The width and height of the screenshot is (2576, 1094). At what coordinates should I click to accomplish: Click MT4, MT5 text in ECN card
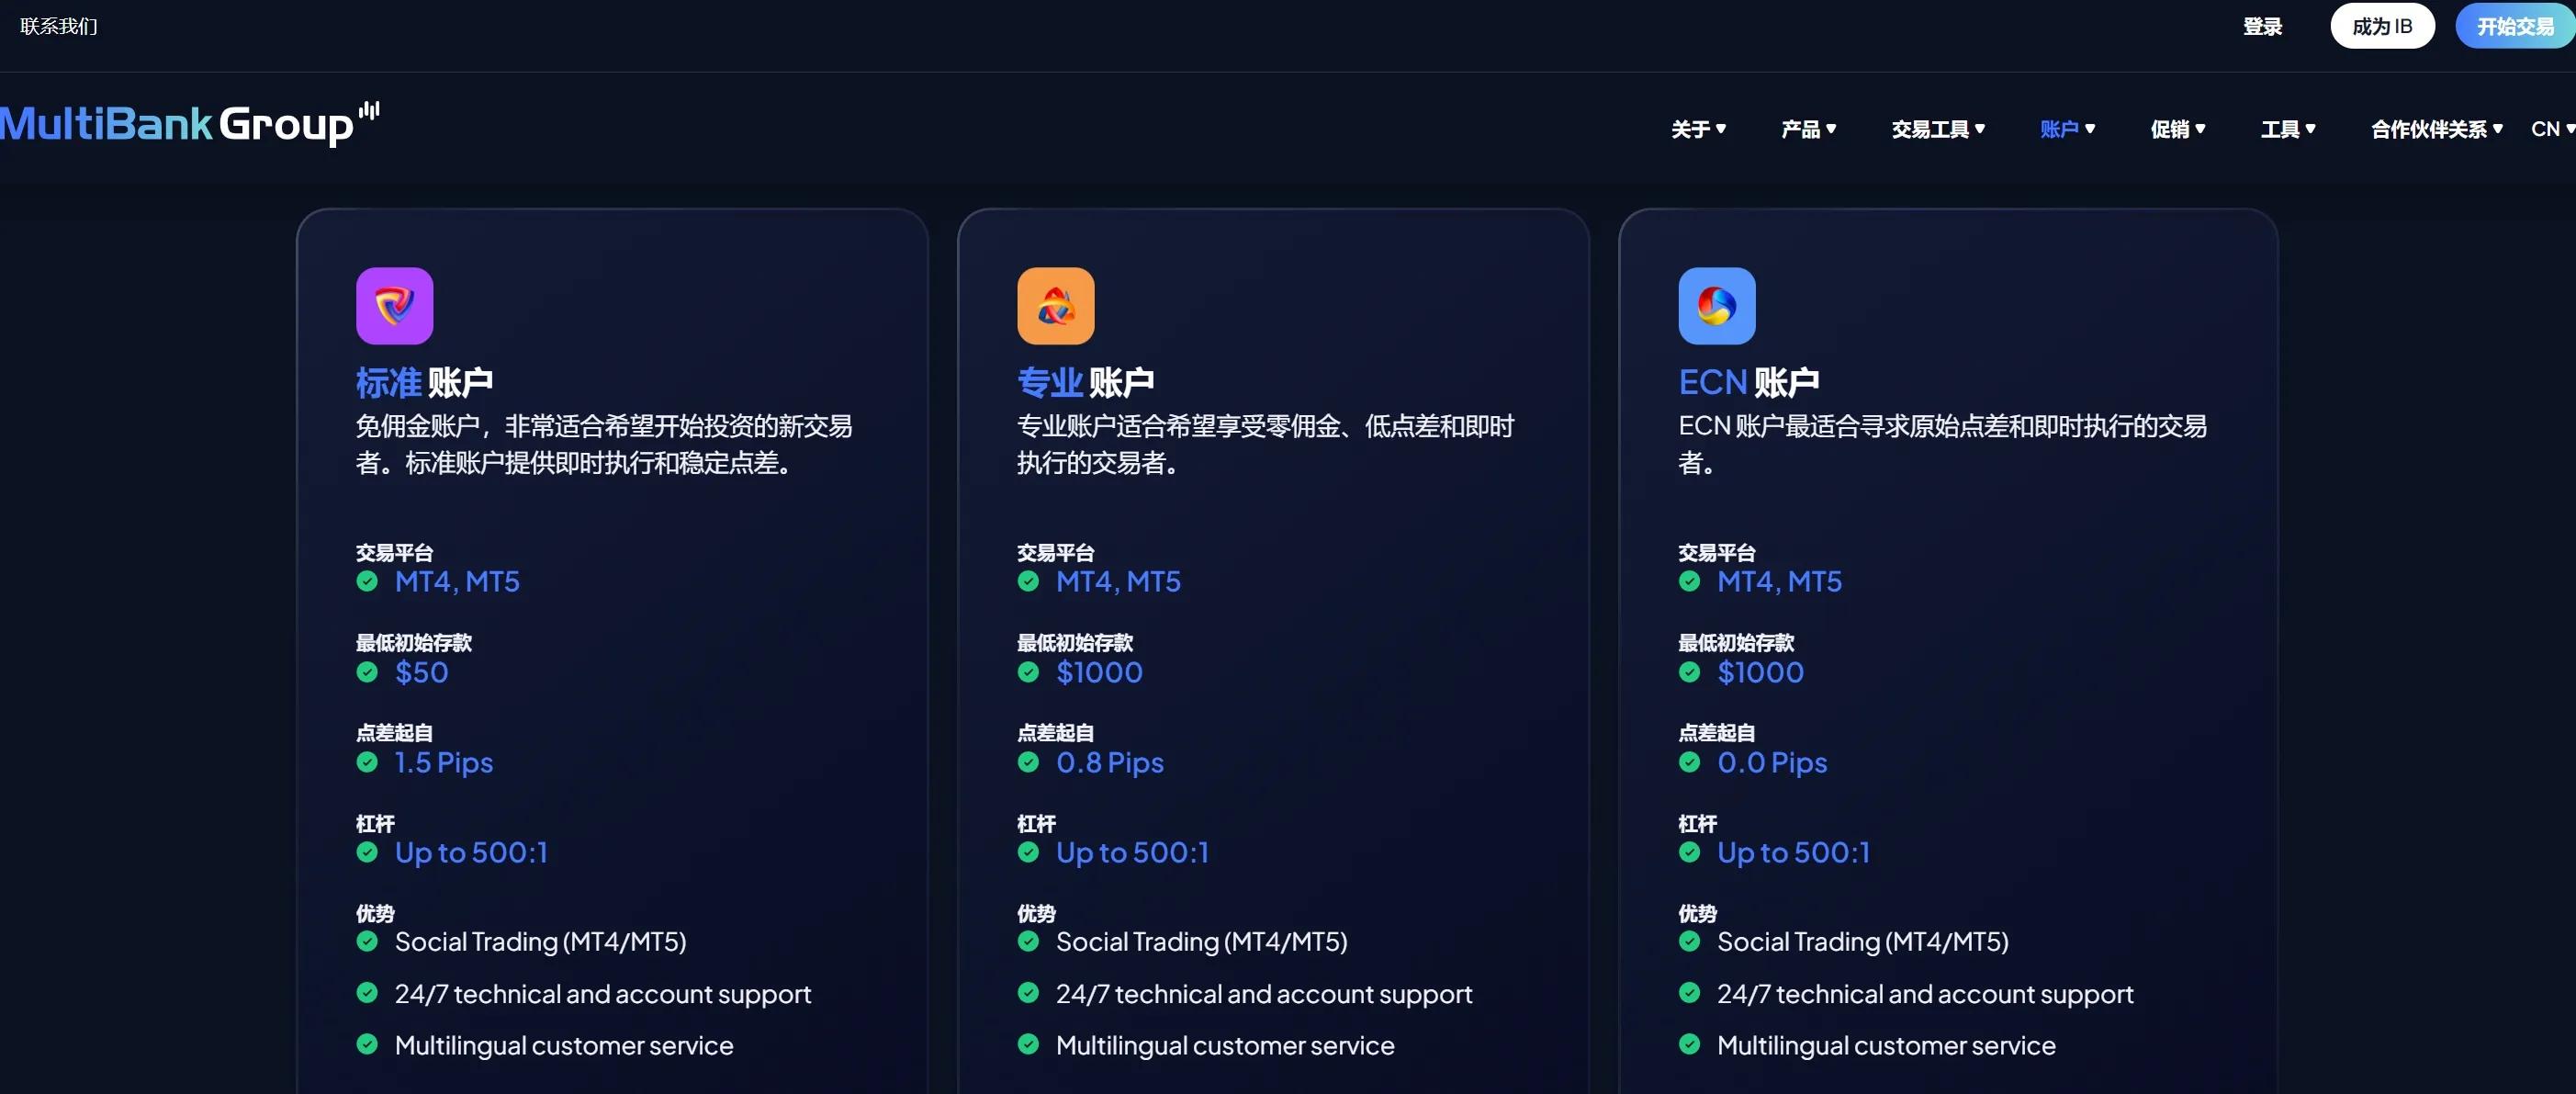pyautogui.click(x=1779, y=581)
